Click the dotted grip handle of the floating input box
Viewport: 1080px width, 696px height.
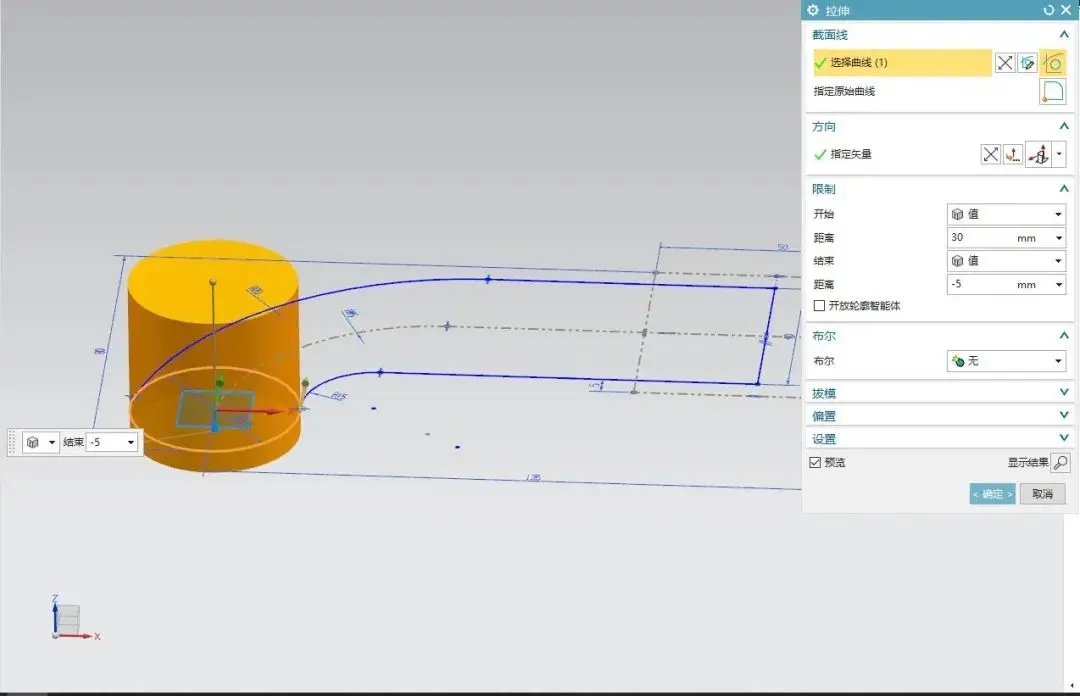click(12, 442)
